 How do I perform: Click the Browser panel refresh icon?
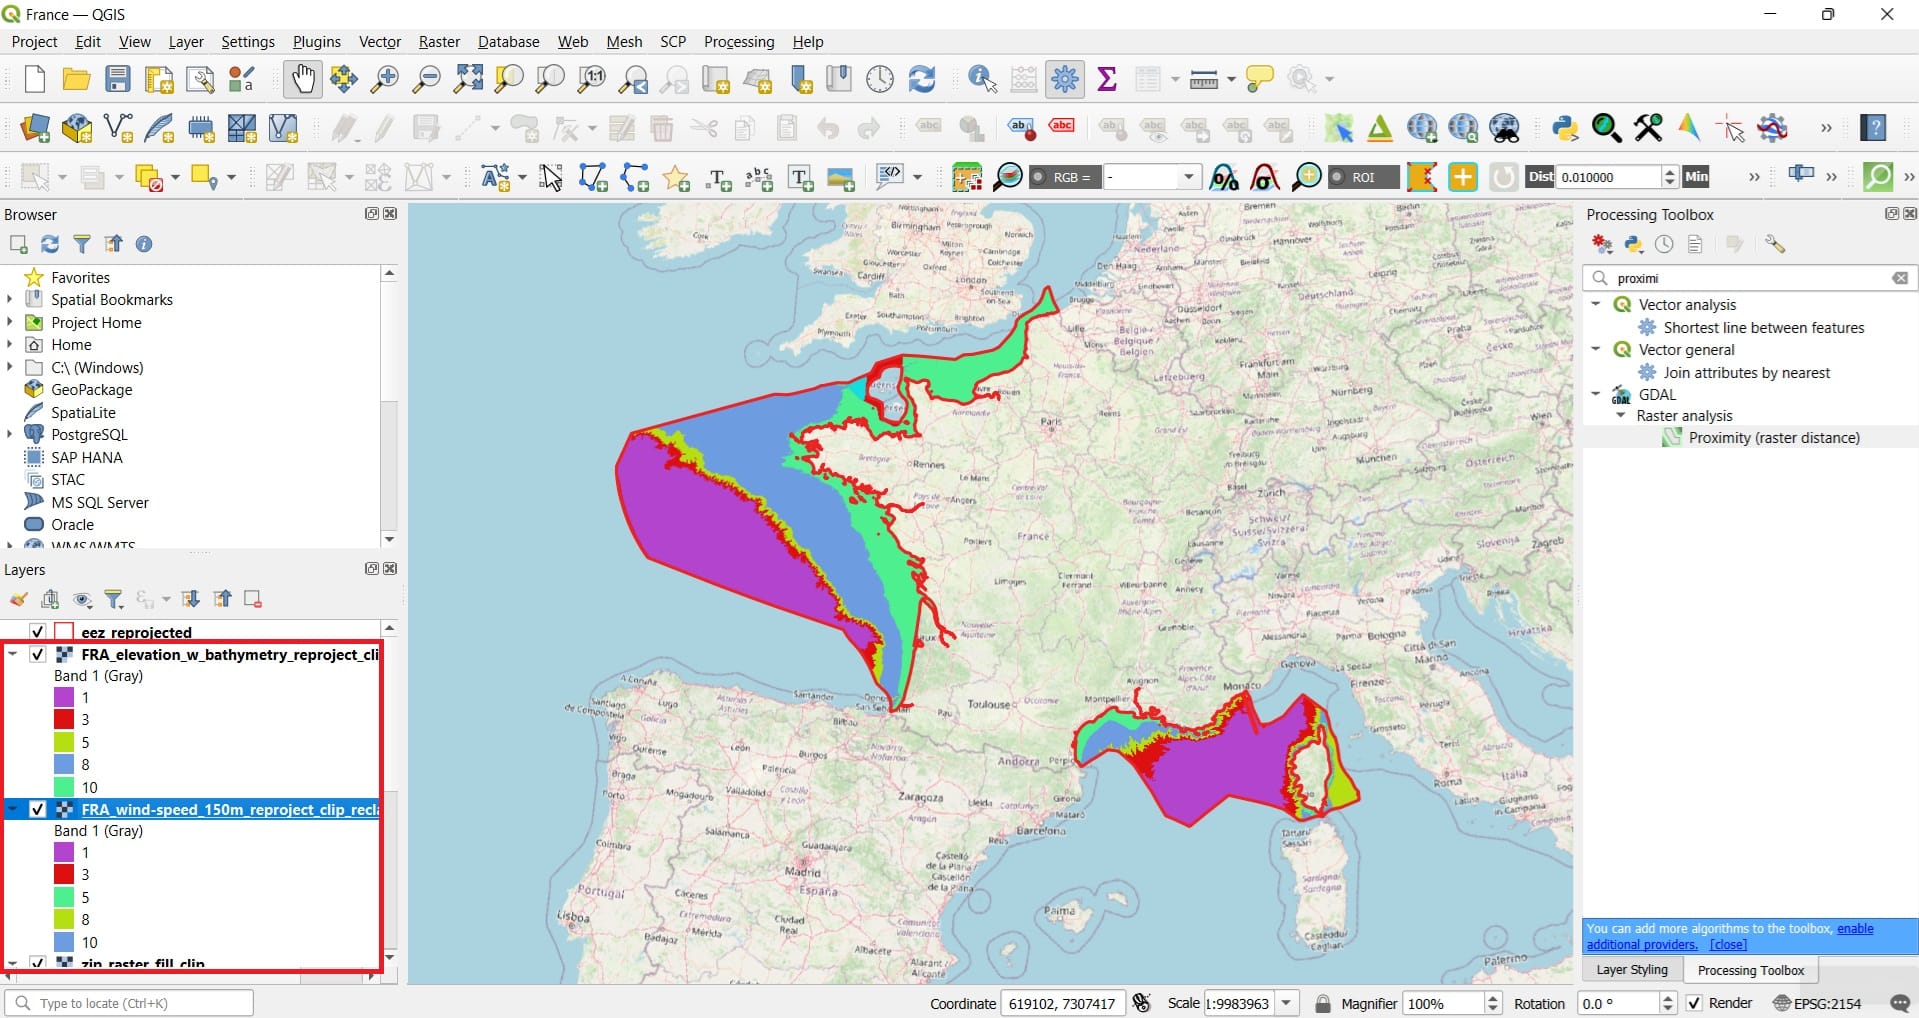[50, 244]
